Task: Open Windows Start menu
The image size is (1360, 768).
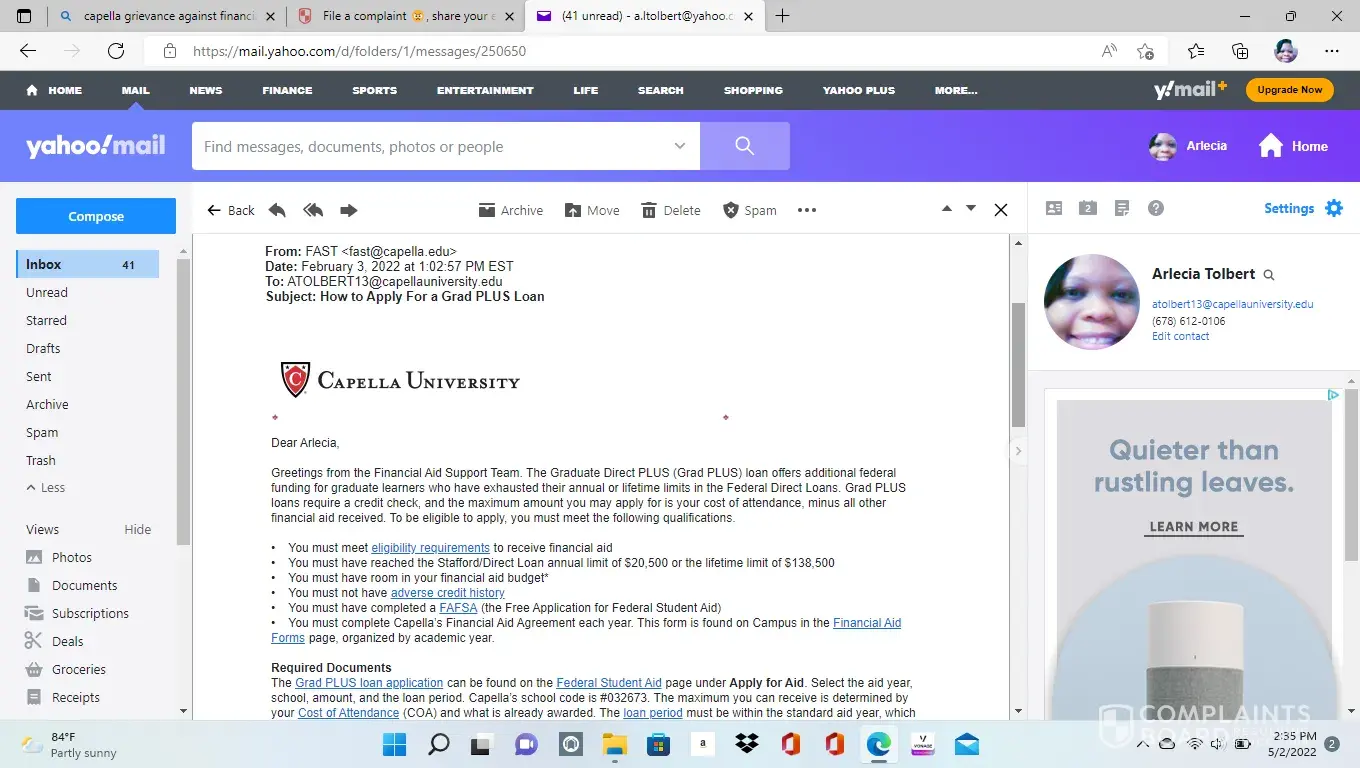Action: tap(394, 744)
